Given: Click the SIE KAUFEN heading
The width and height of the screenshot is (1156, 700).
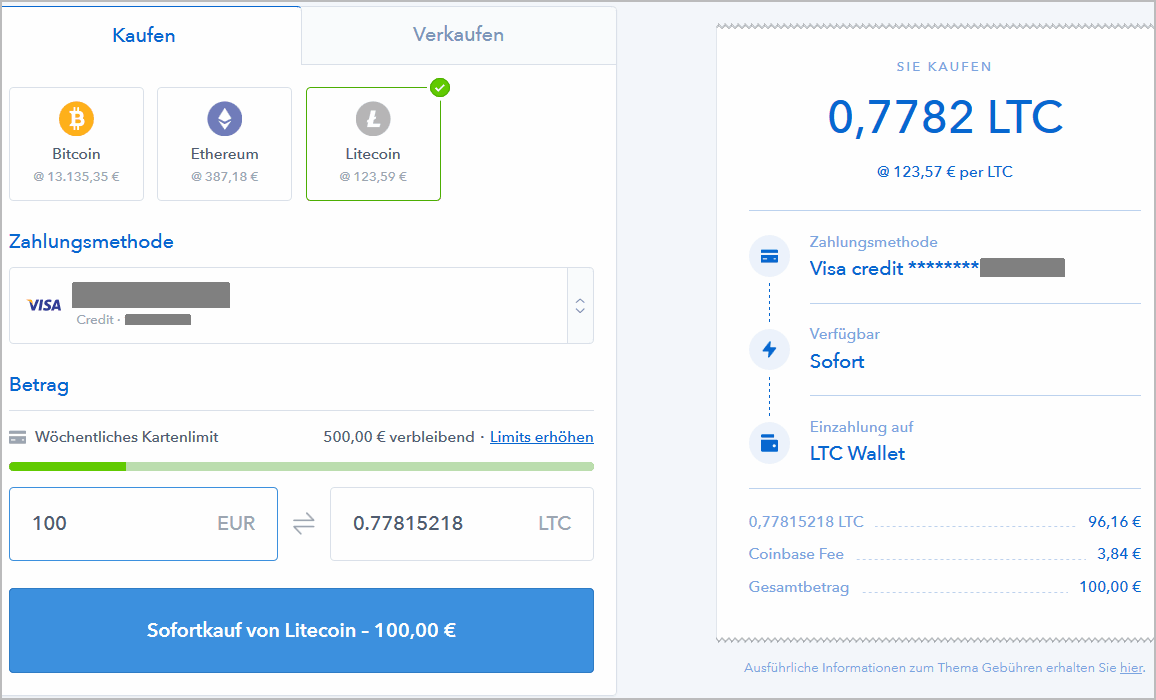Looking at the screenshot, I should [x=944, y=67].
